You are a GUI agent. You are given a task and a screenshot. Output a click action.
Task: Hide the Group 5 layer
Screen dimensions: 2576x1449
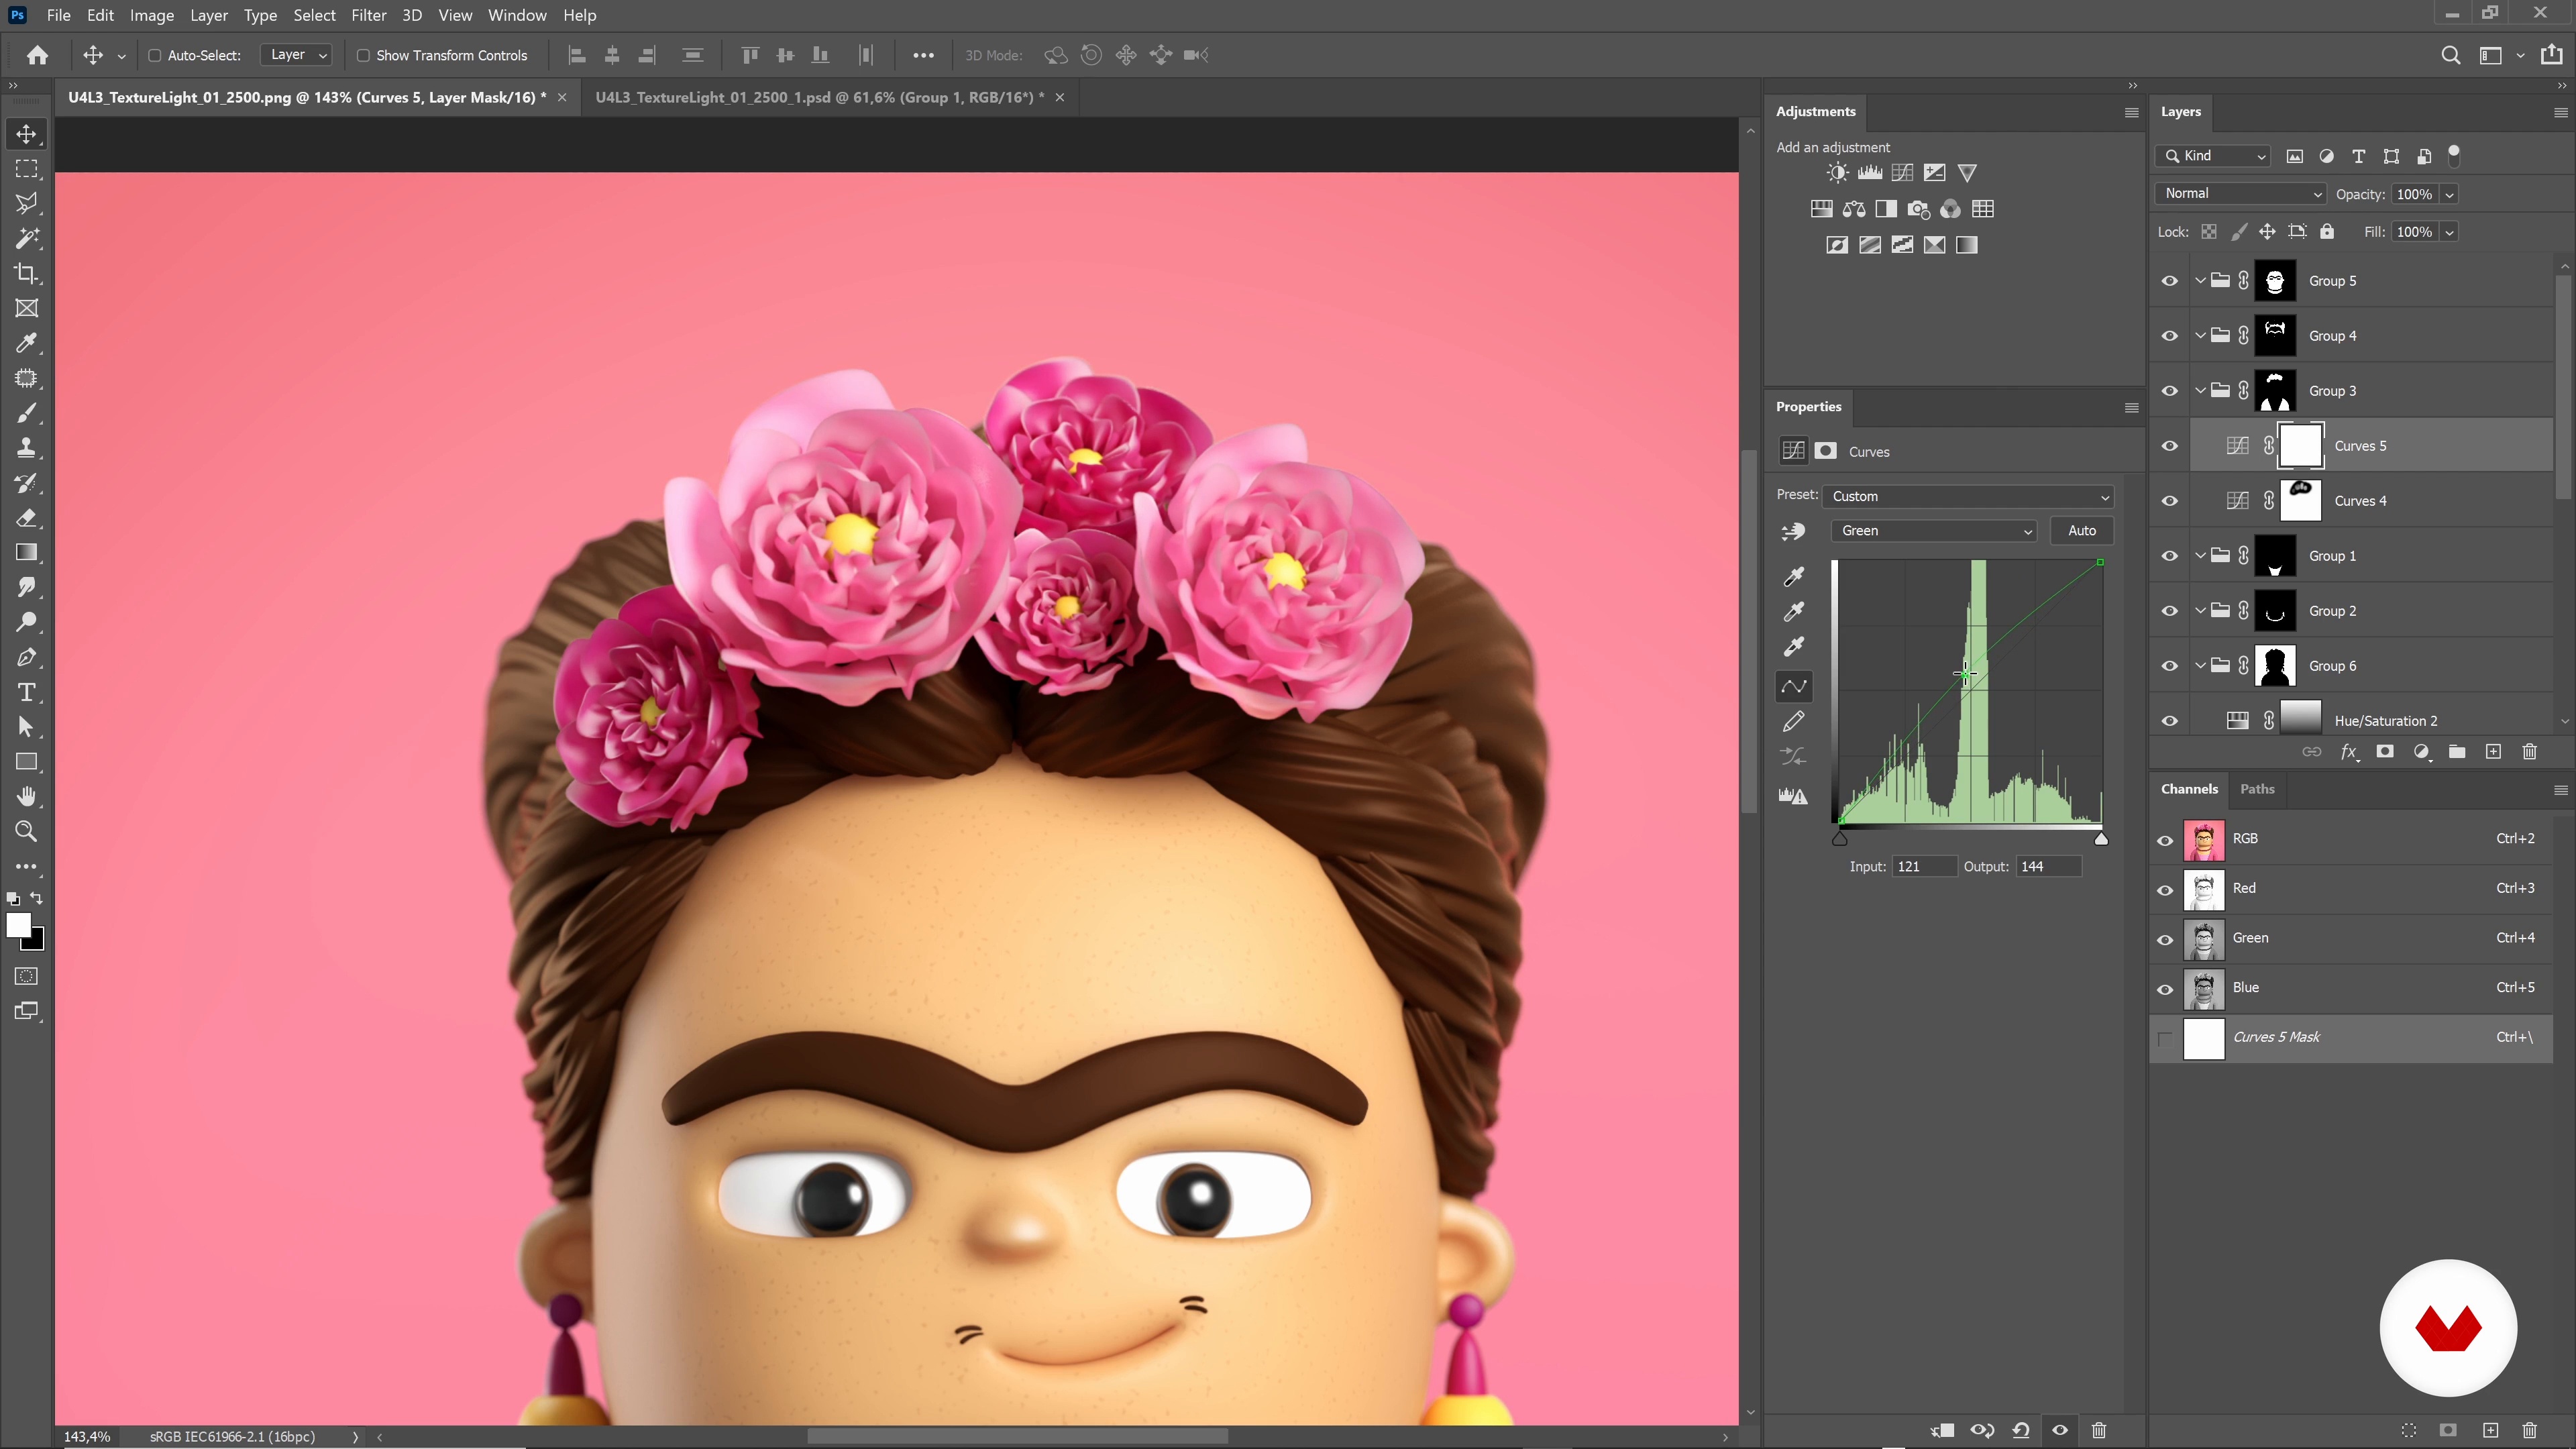[x=2169, y=281]
